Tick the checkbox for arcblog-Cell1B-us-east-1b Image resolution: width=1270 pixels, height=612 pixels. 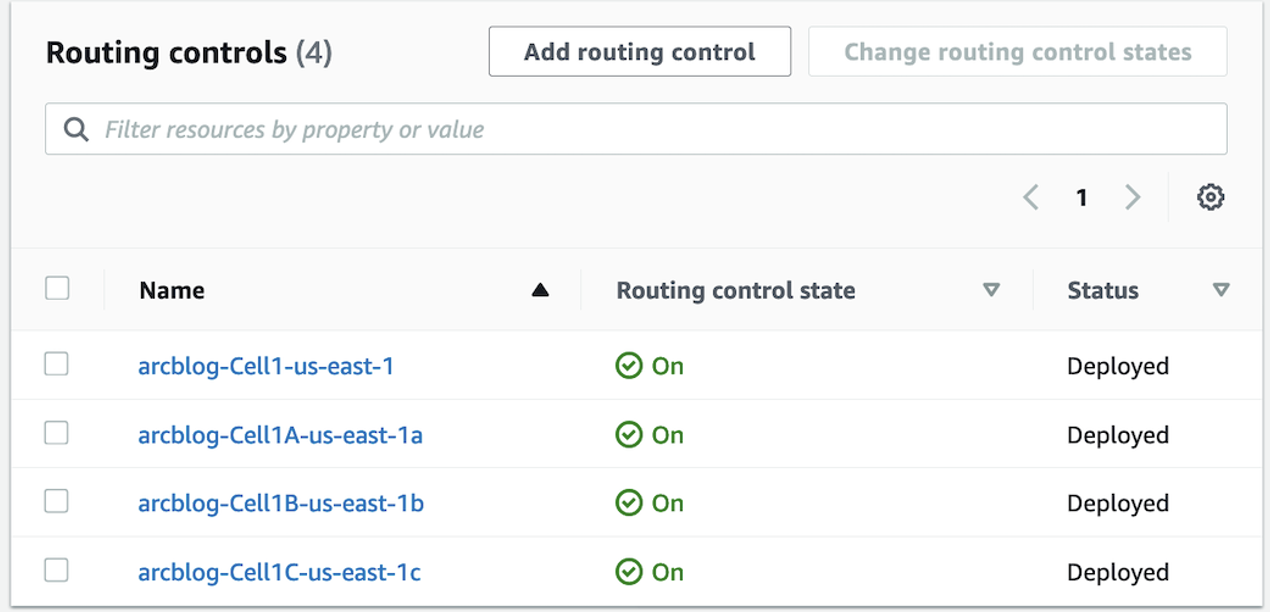click(57, 501)
